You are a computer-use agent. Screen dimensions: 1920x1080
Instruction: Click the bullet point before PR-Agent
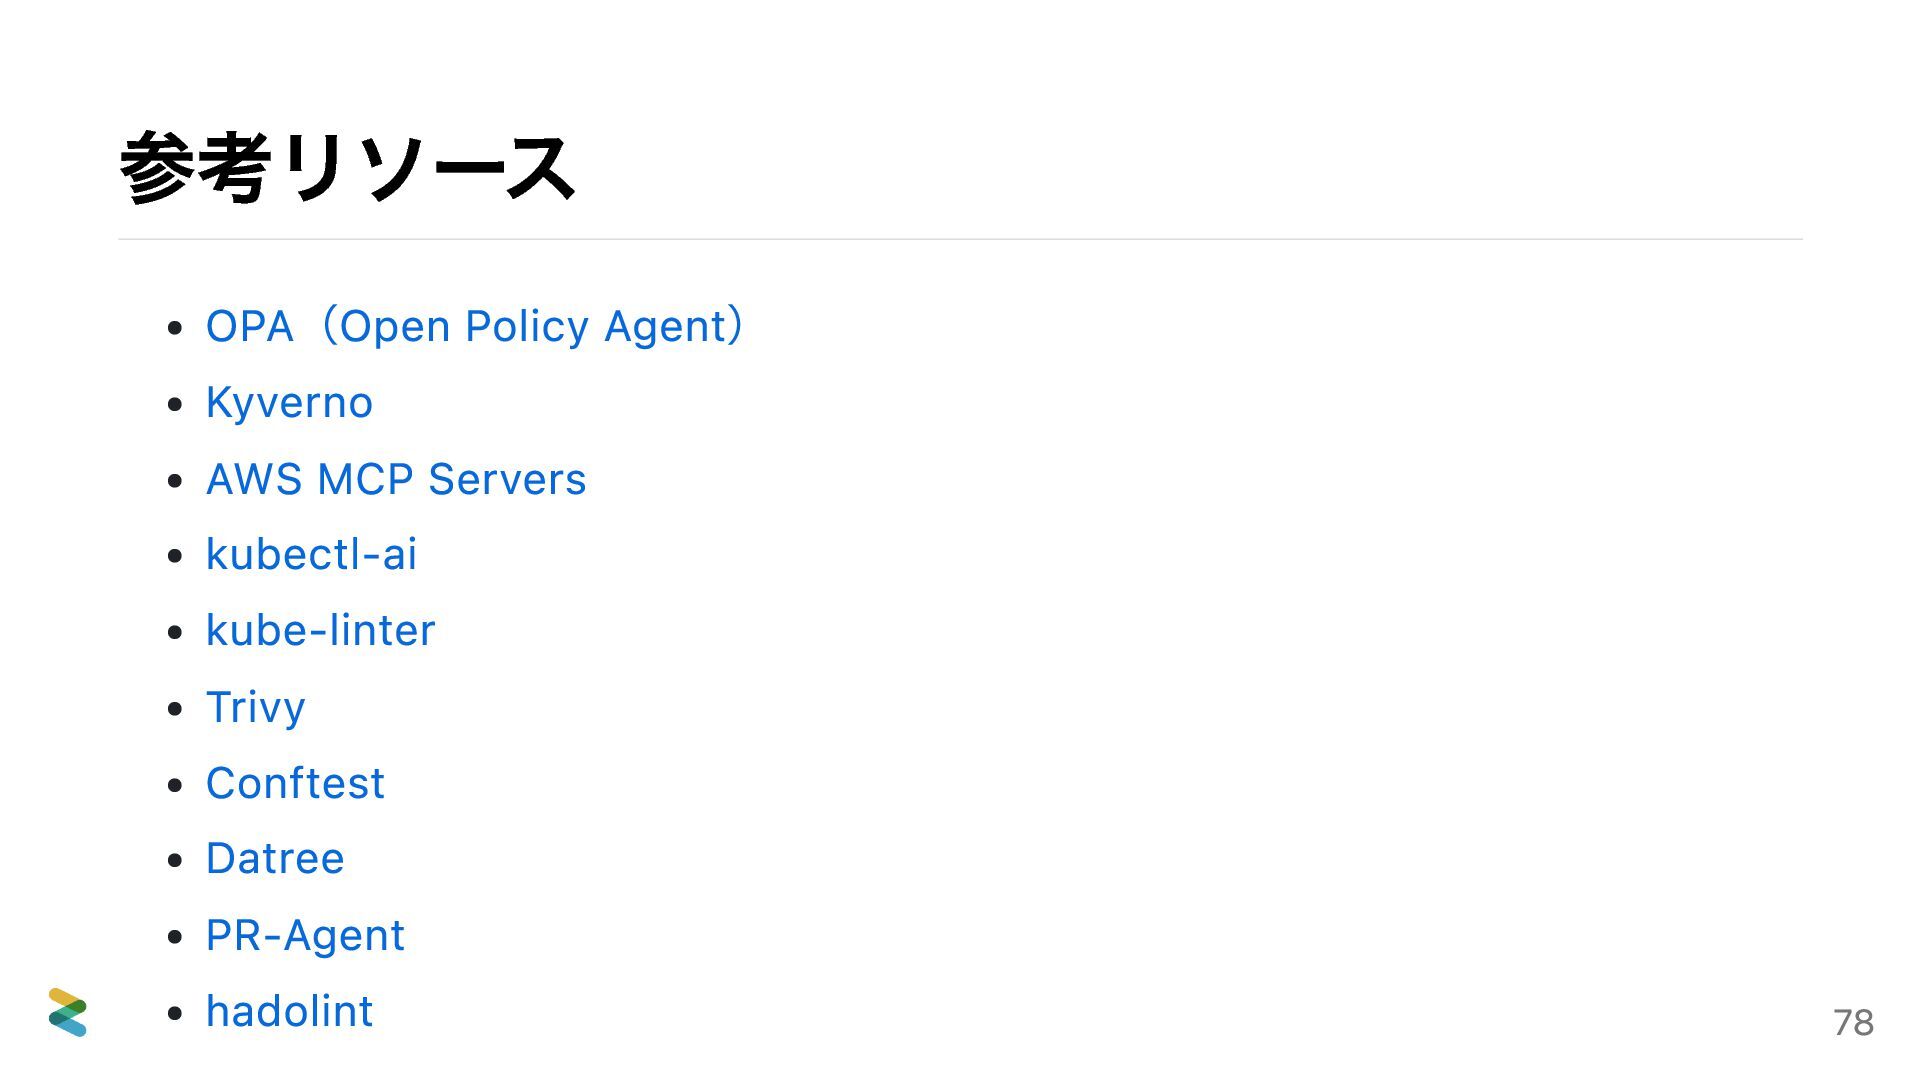click(176, 936)
